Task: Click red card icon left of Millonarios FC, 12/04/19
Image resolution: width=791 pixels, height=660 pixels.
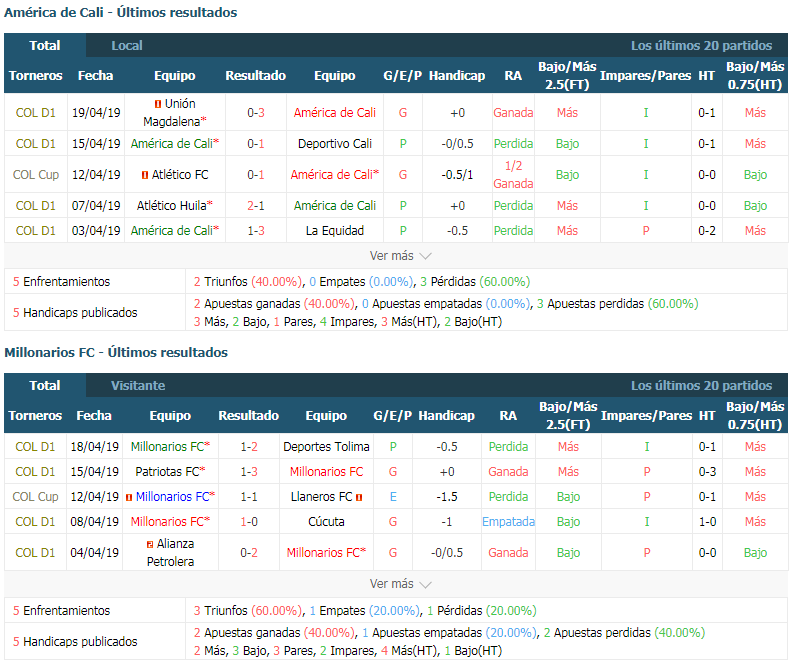Action: point(129,498)
